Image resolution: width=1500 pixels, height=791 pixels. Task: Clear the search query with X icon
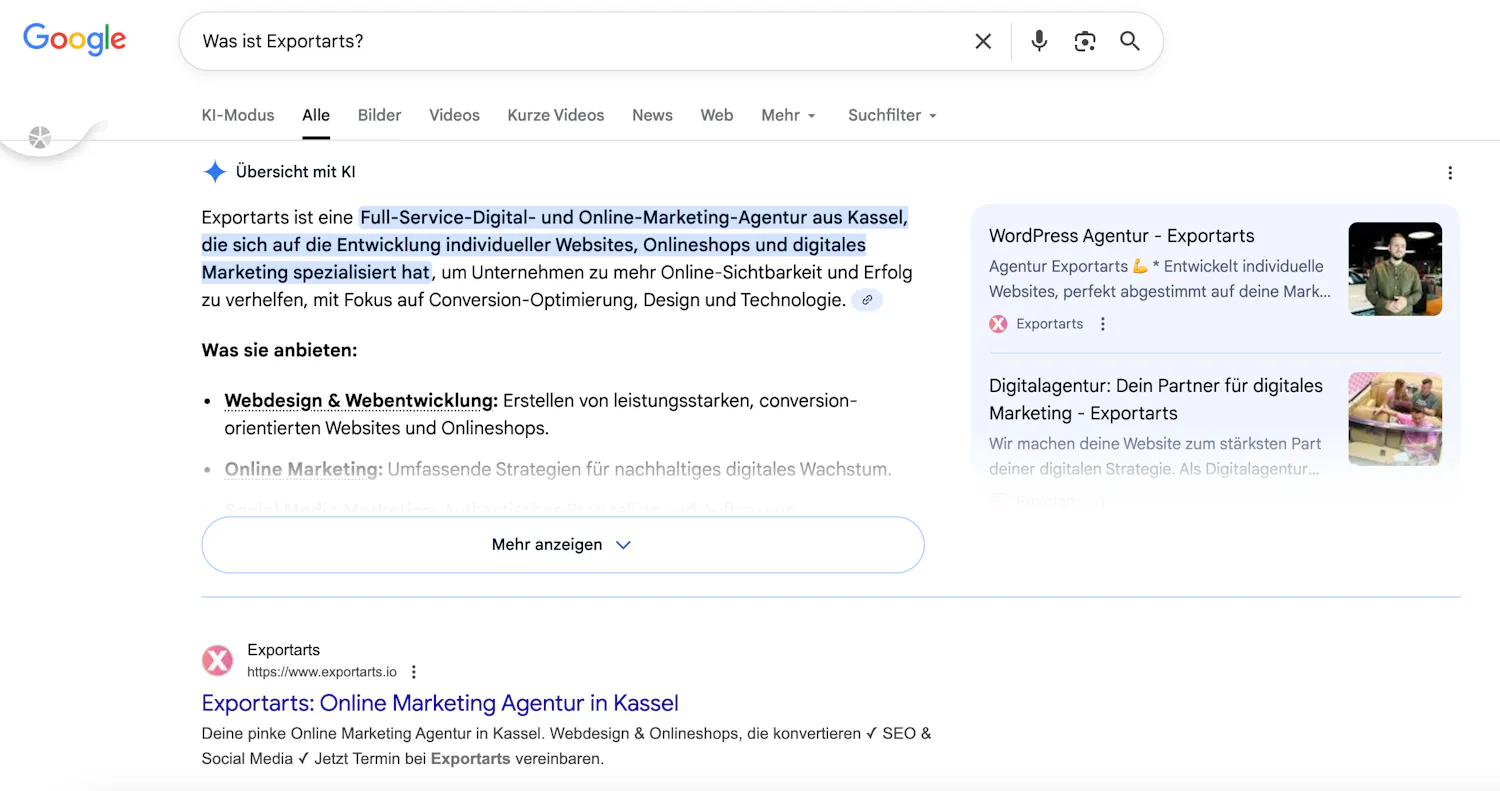[983, 41]
